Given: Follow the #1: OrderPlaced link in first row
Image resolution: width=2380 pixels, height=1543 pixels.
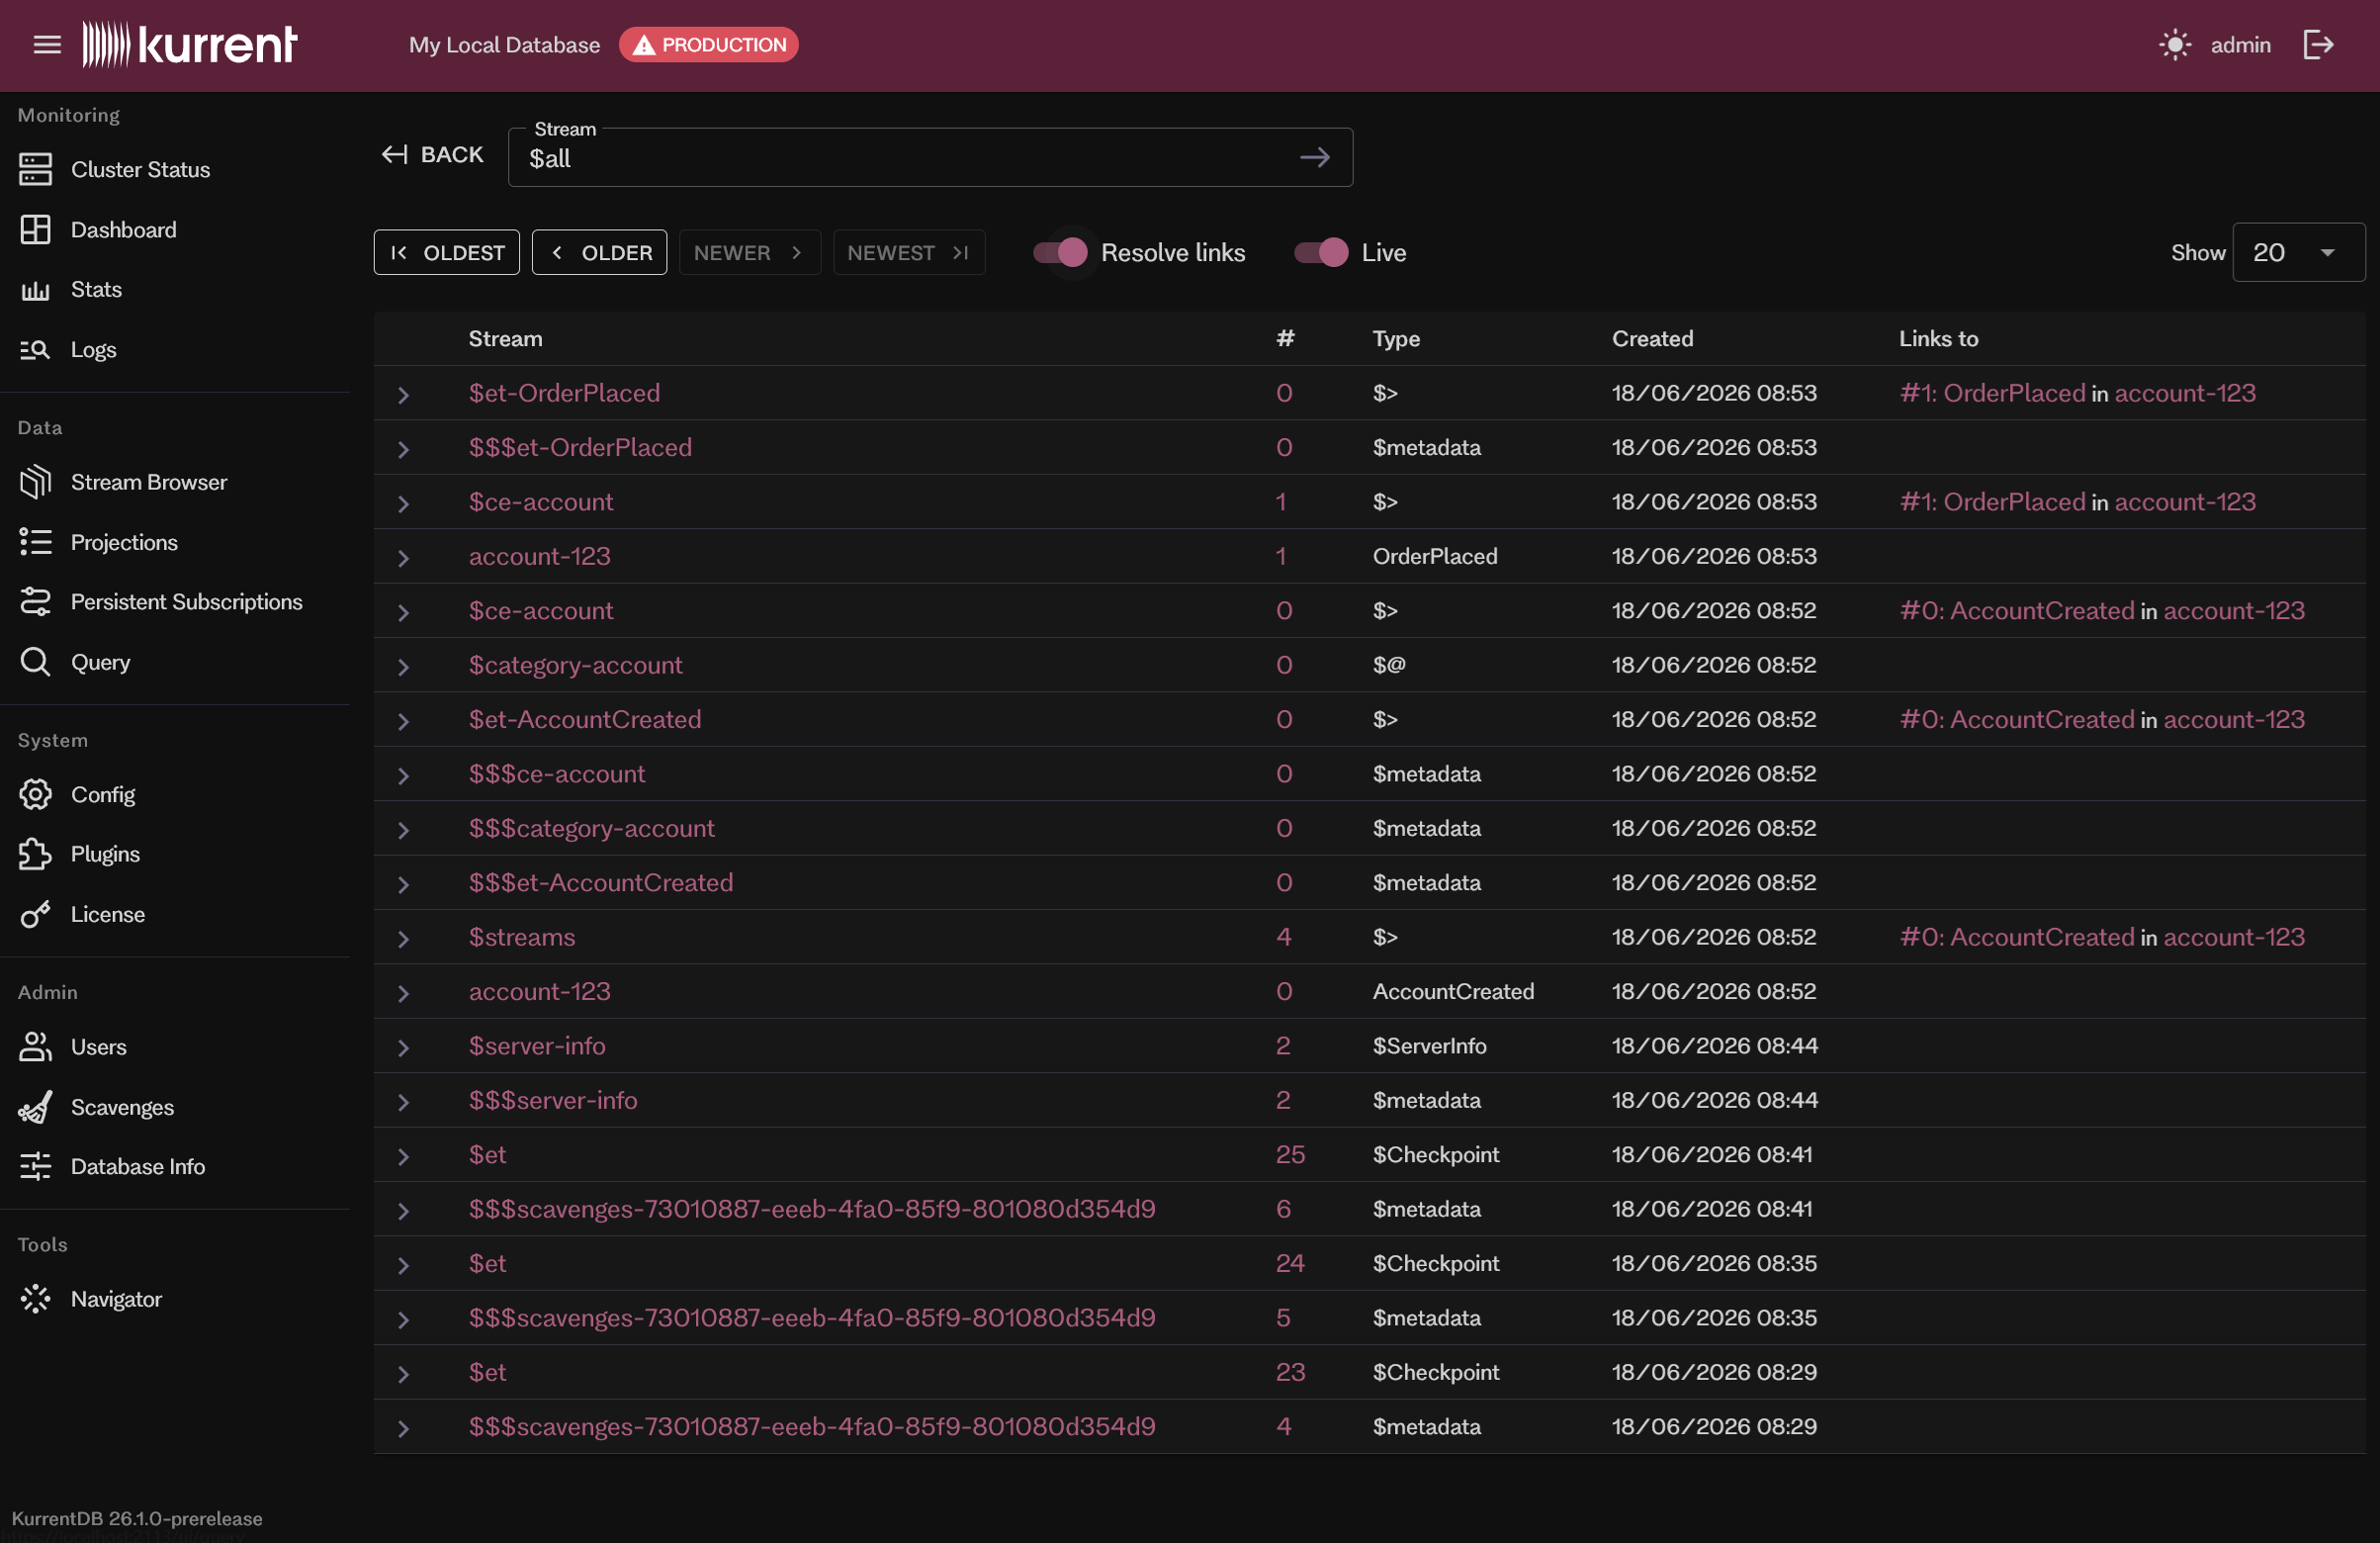Looking at the screenshot, I should pyautogui.click(x=1992, y=393).
